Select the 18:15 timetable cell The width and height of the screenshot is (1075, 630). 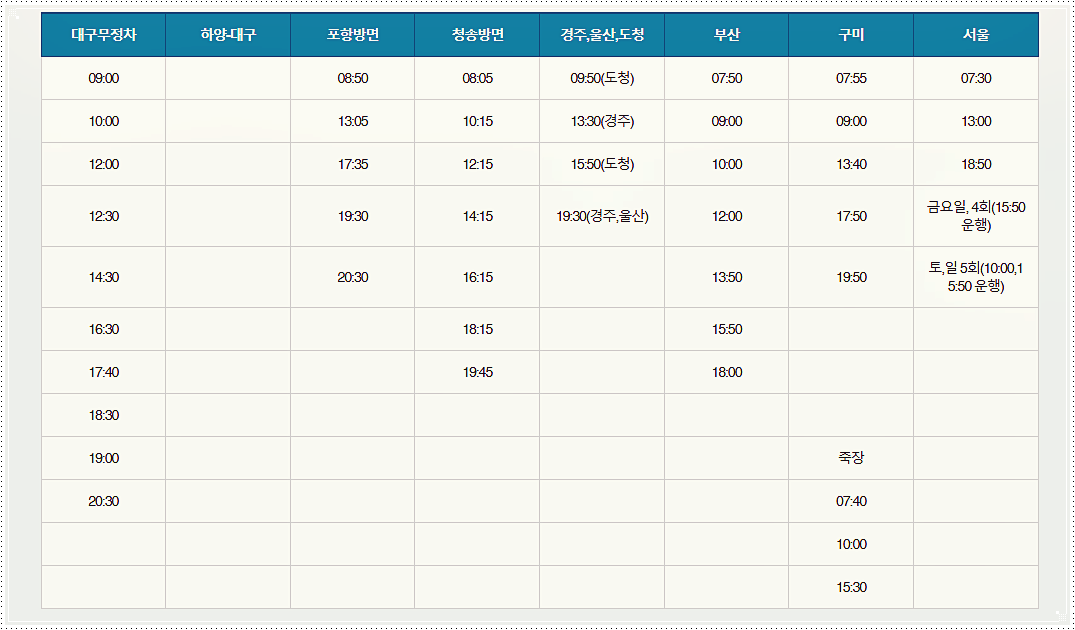click(477, 329)
